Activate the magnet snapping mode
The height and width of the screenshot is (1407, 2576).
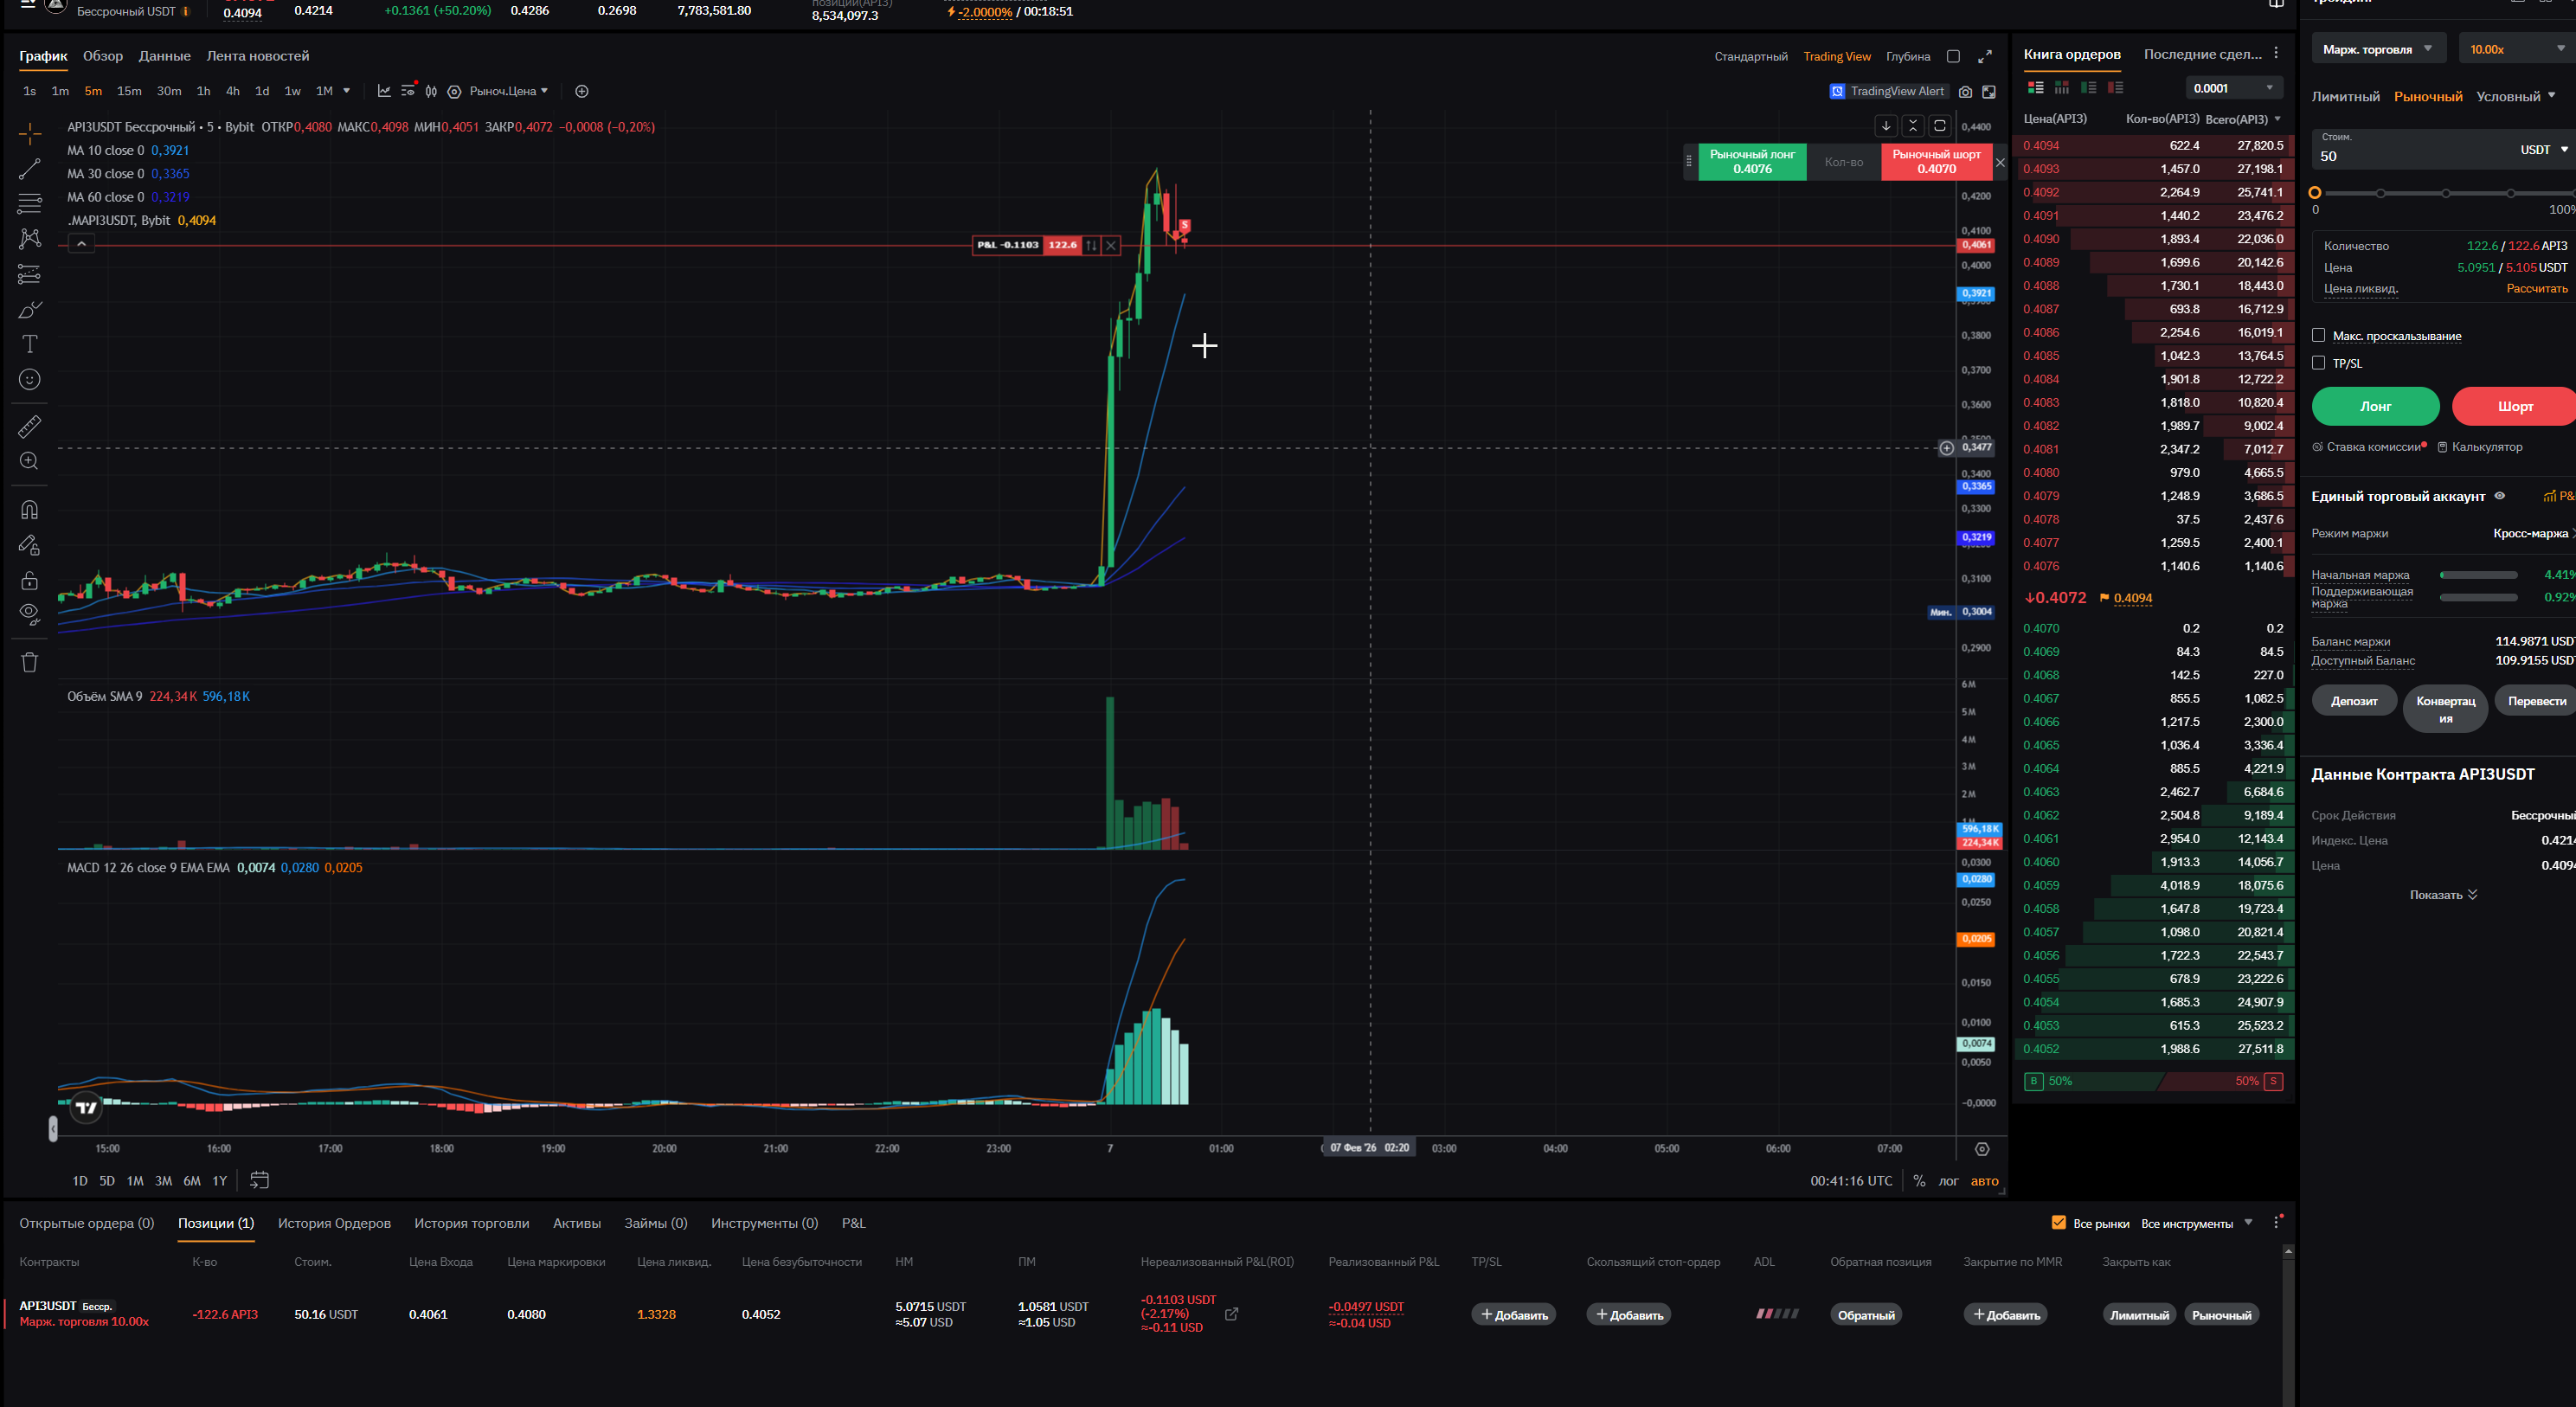click(30, 509)
